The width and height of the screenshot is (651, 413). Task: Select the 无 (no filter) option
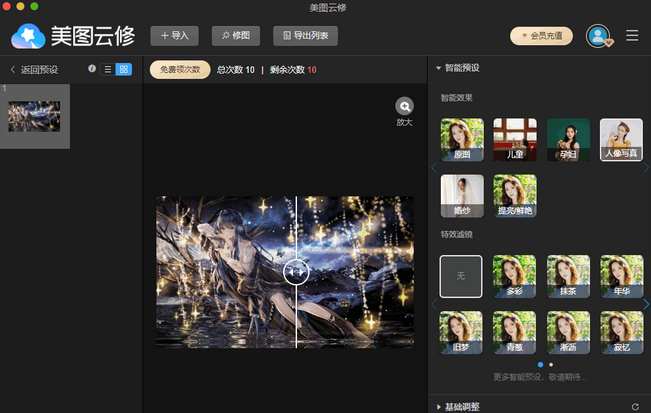click(461, 275)
